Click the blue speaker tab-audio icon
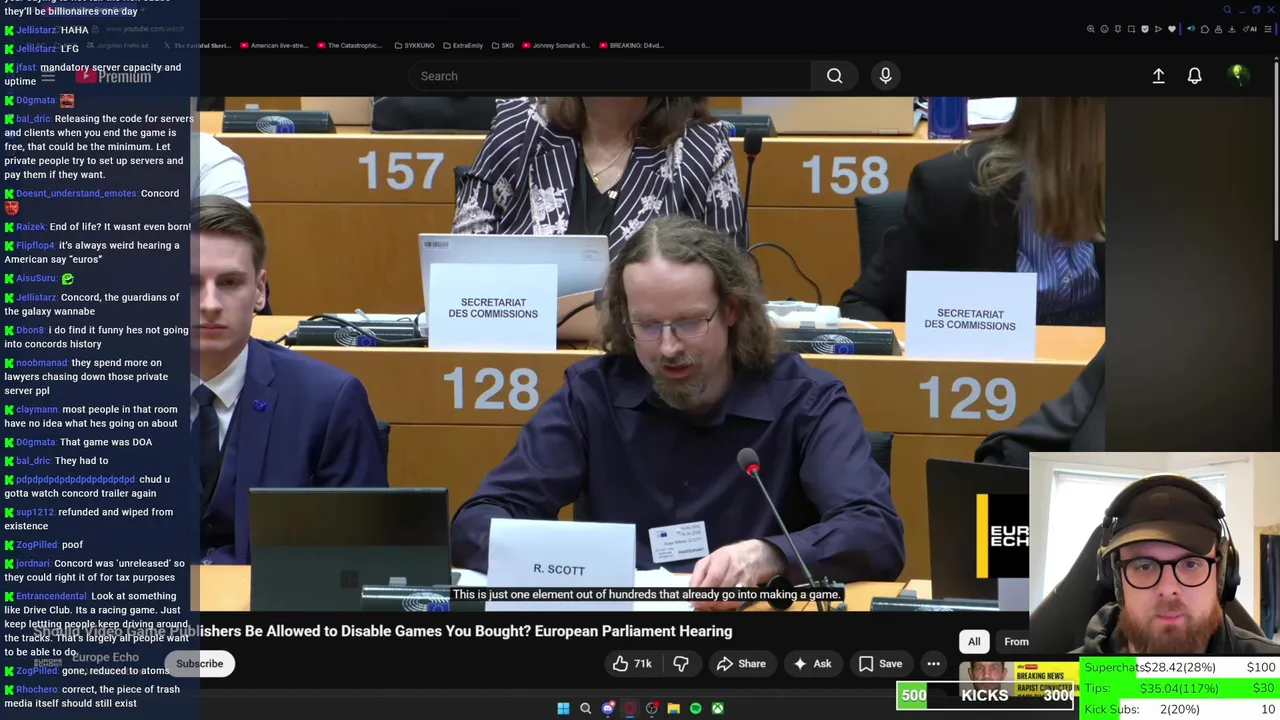Screen dimensions: 1280x720 point(1191,29)
